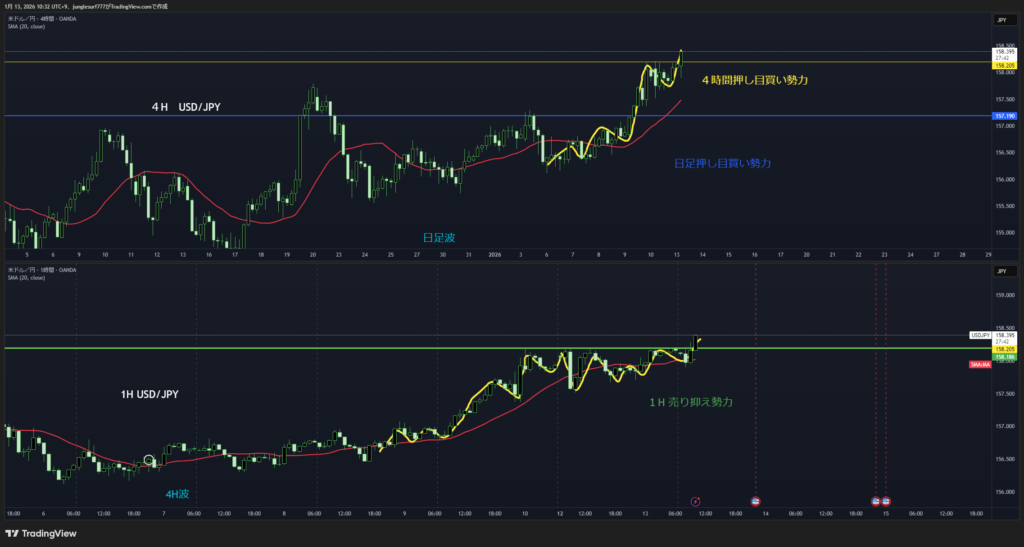
Task: Open the JPY currency selector on upper chart
Action: click(x=1001, y=20)
